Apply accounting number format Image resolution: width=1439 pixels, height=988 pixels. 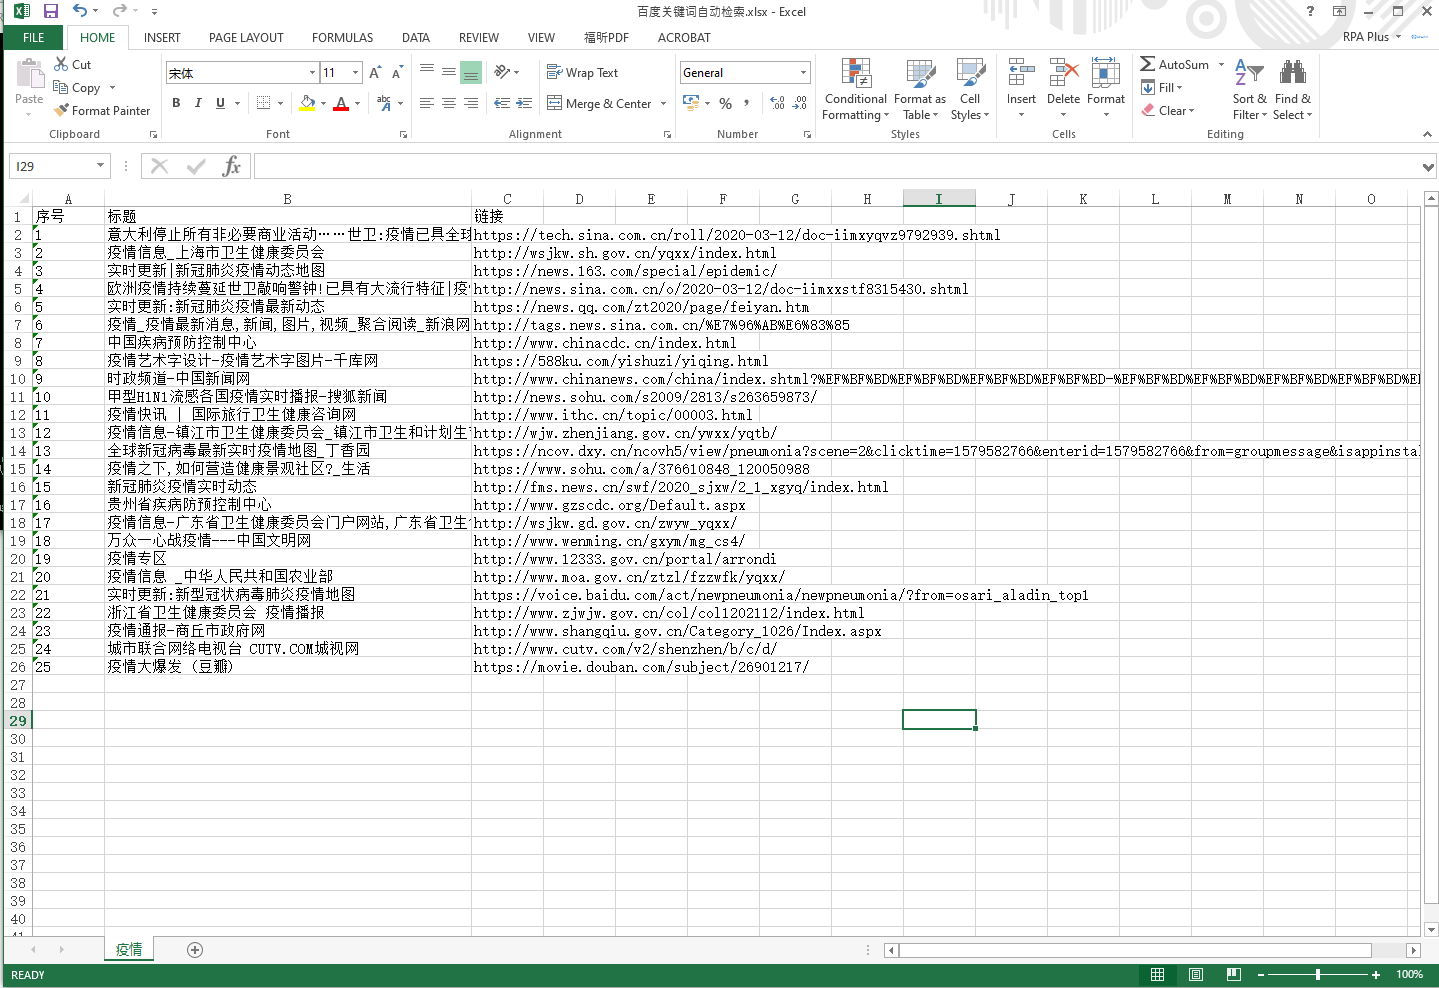coord(690,103)
